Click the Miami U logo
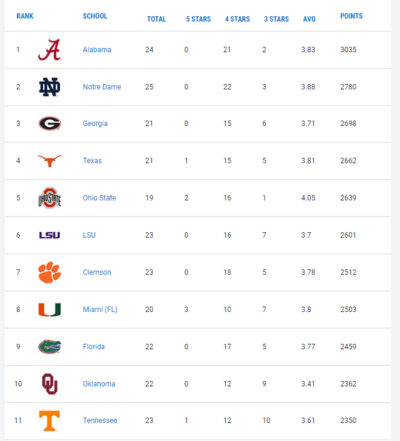 click(49, 310)
